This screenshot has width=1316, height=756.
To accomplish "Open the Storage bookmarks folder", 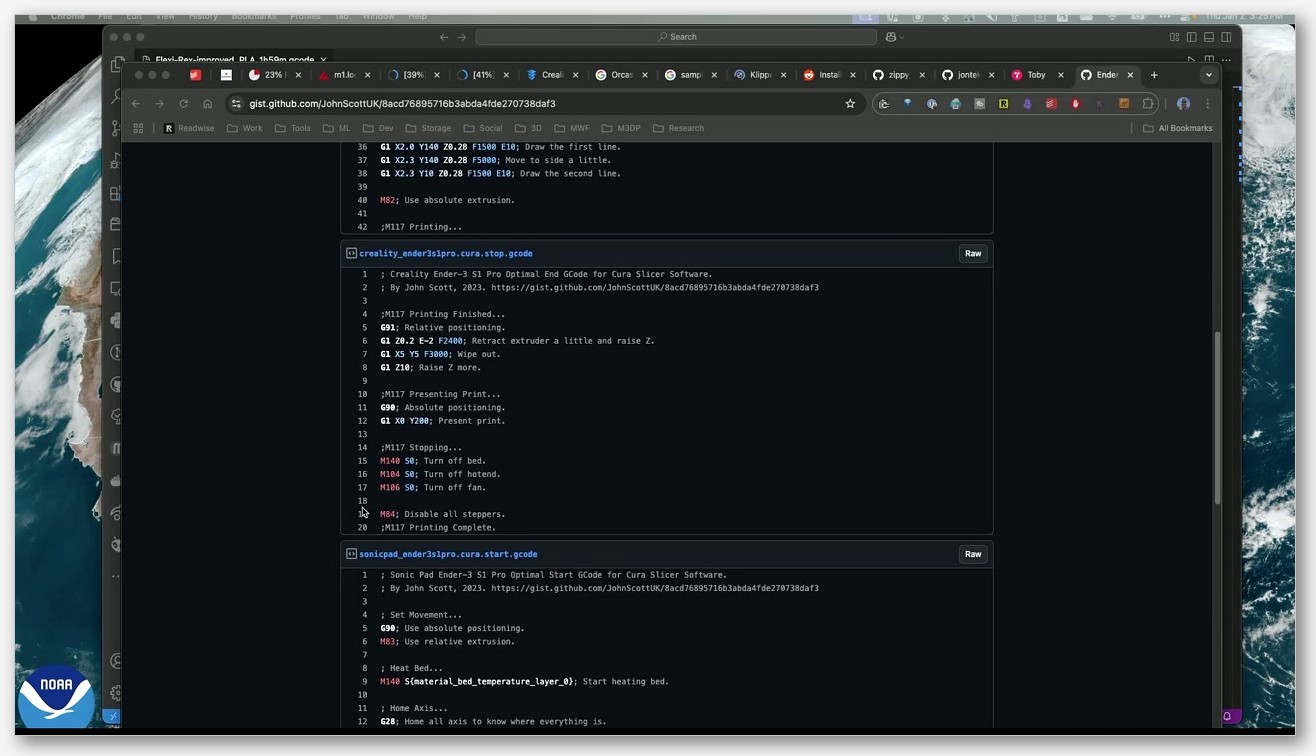I will [x=428, y=128].
